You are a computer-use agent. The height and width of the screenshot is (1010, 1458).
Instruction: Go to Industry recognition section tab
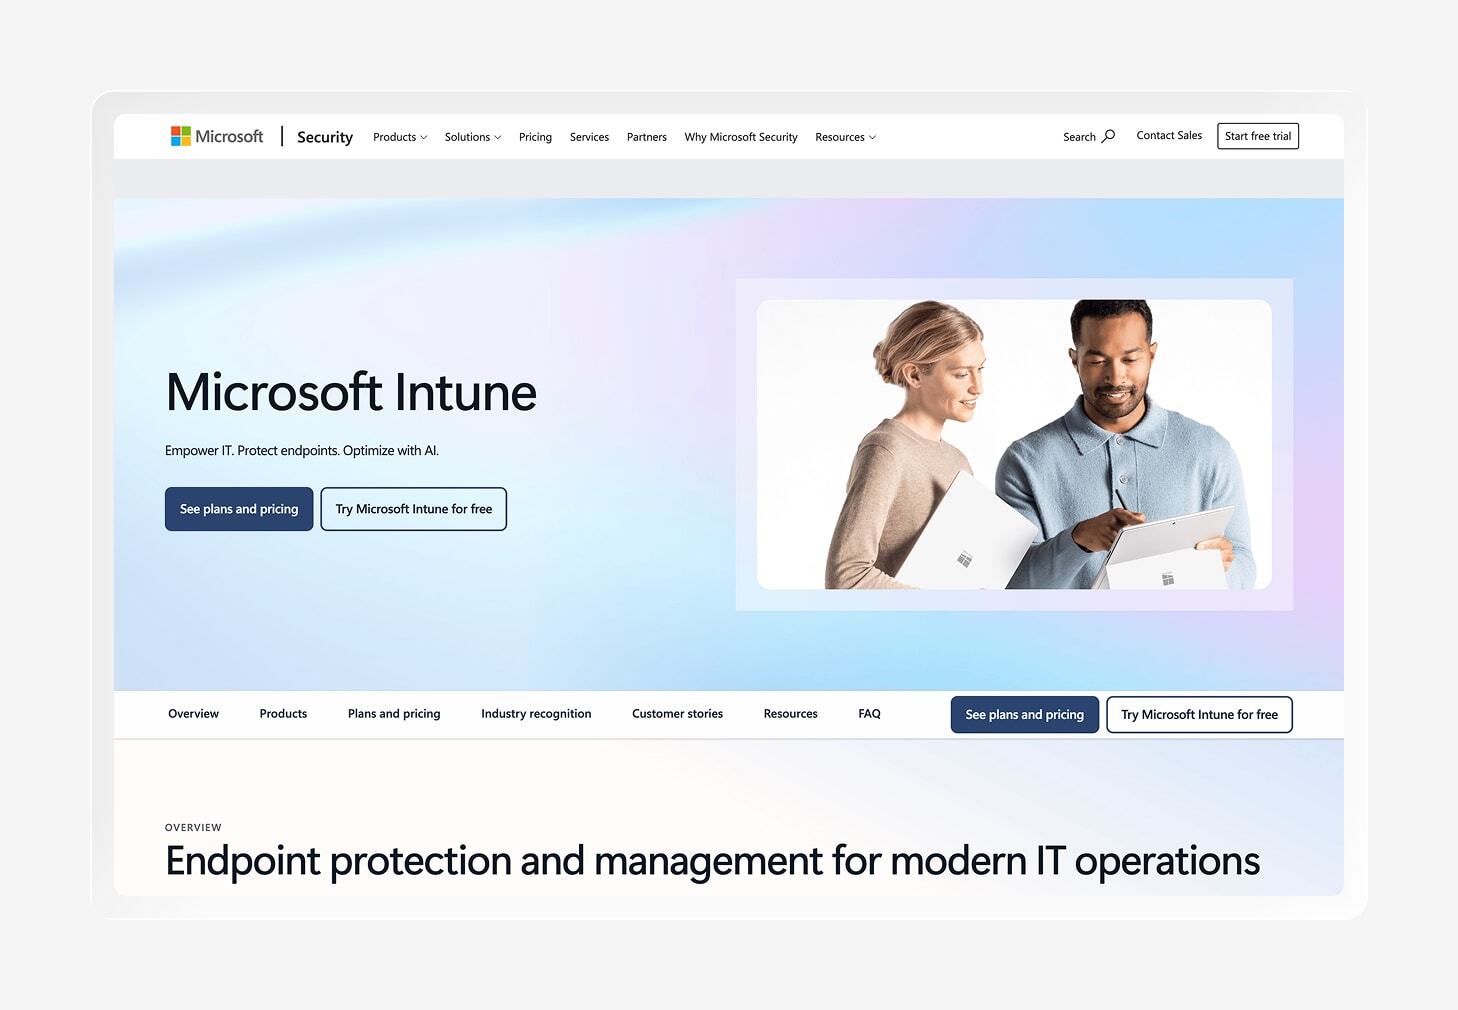pos(536,714)
